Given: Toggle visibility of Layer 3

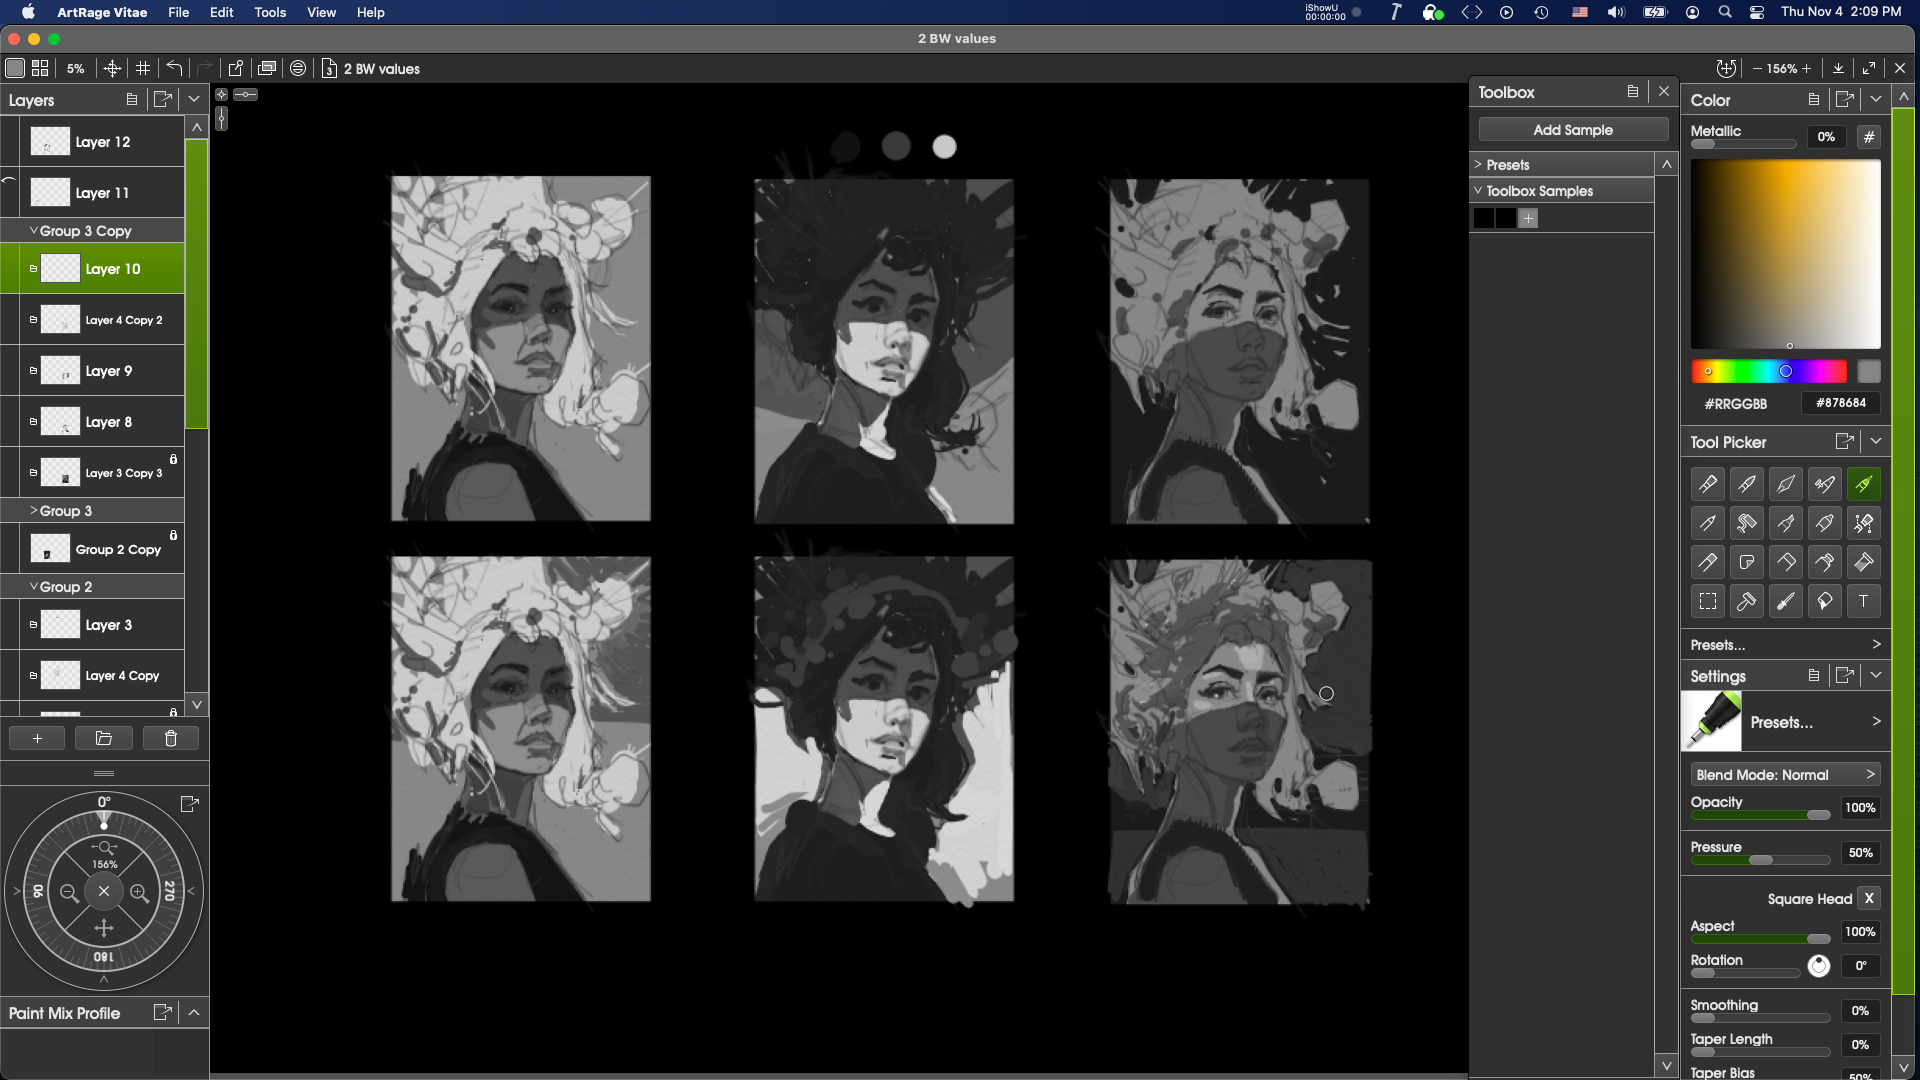Looking at the screenshot, I should coord(33,624).
